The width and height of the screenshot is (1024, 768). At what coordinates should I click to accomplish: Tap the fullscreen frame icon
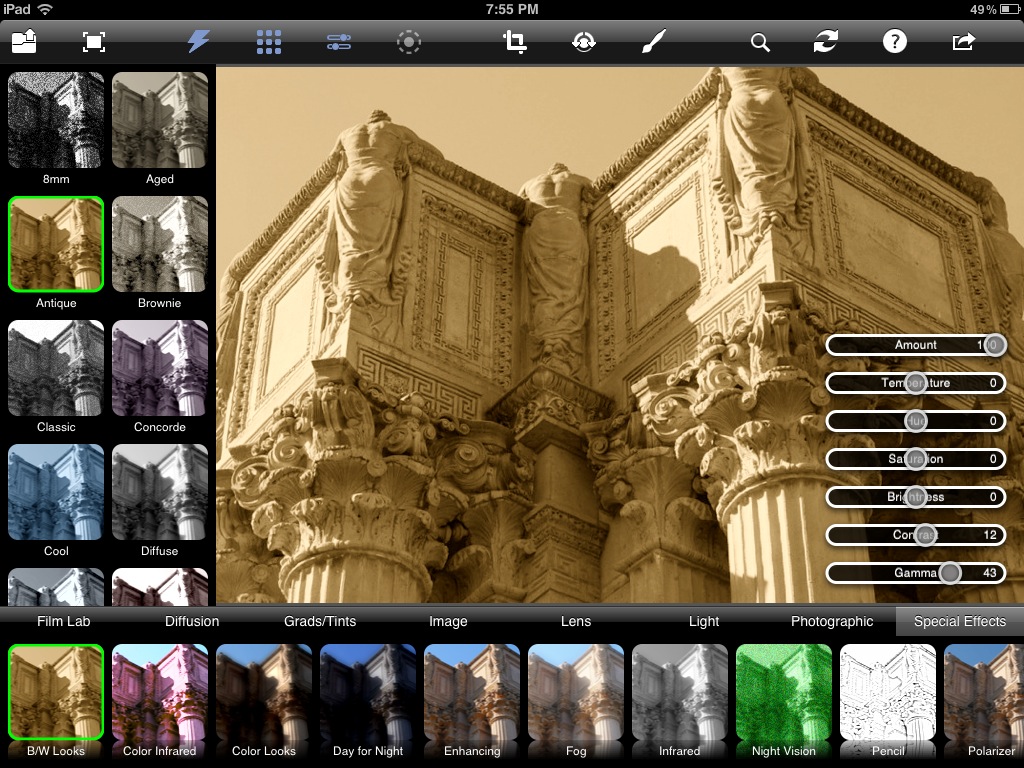coord(93,41)
